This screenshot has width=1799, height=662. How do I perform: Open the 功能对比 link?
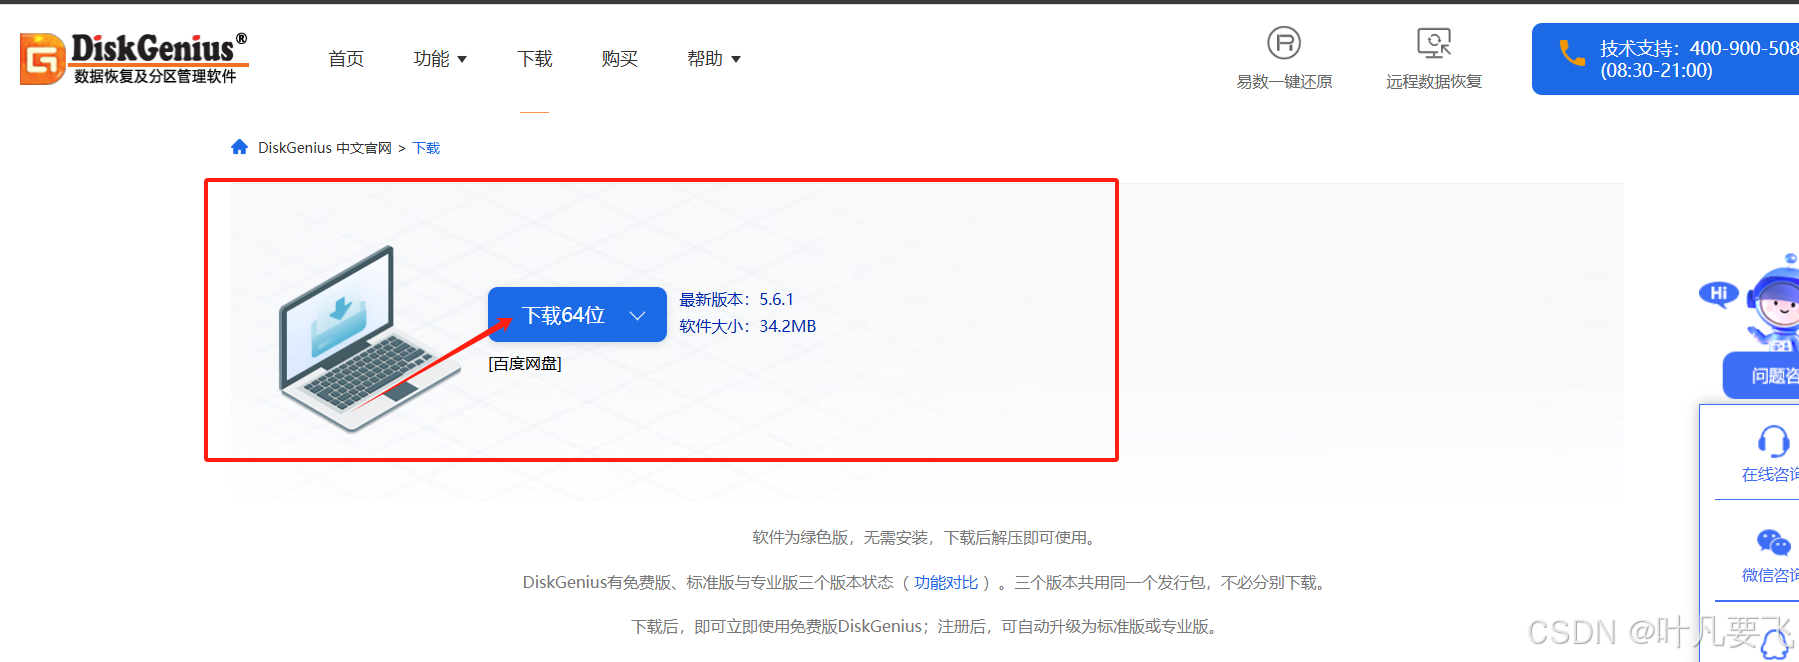pyautogui.click(x=946, y=582)
